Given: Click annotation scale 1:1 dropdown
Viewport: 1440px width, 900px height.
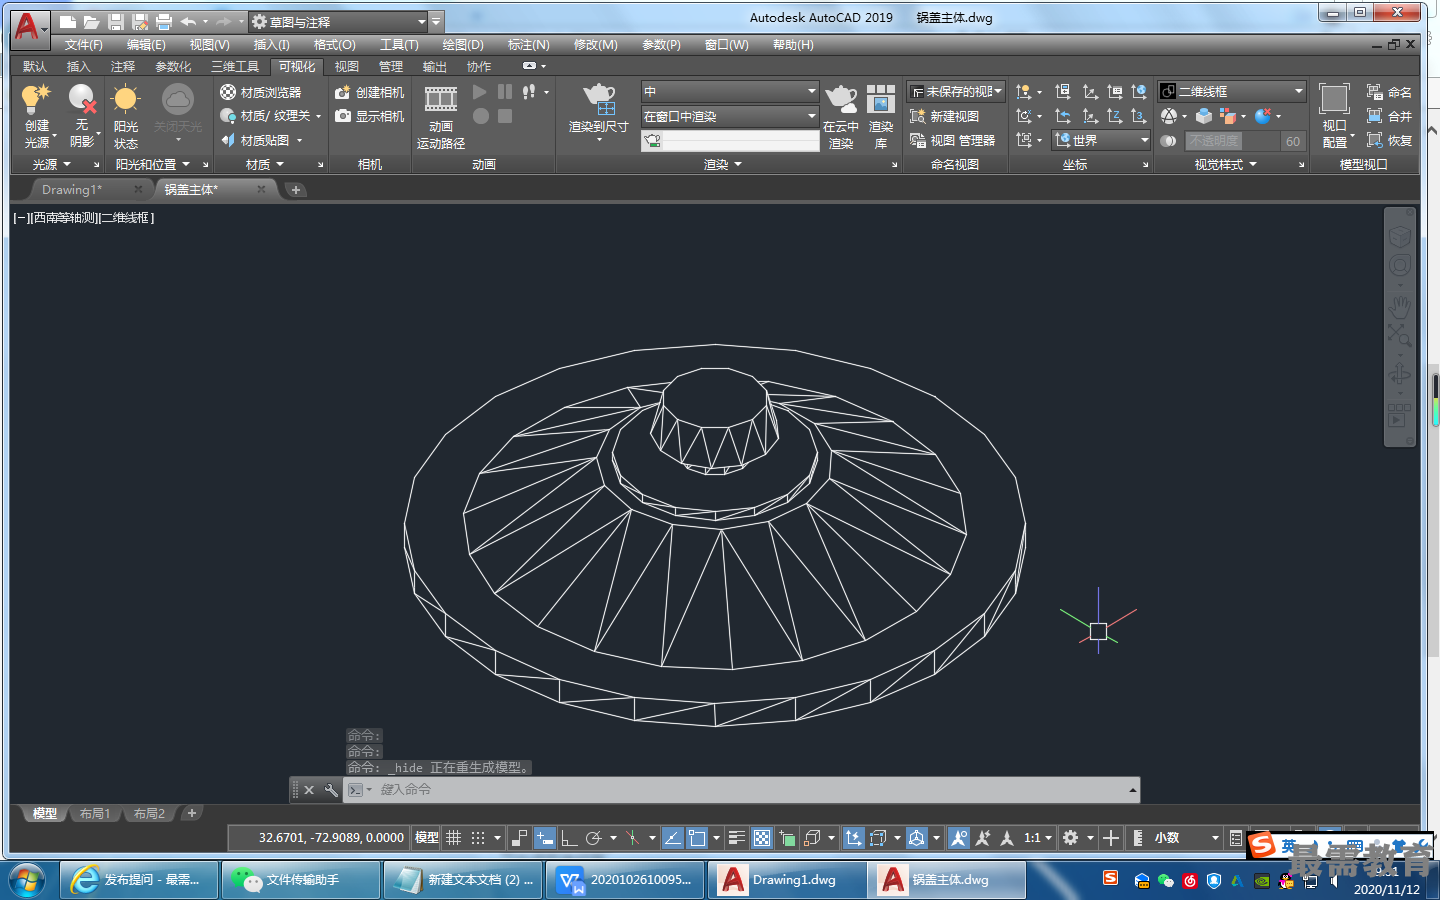Looking at the screenshot, I should (1038, 838).
